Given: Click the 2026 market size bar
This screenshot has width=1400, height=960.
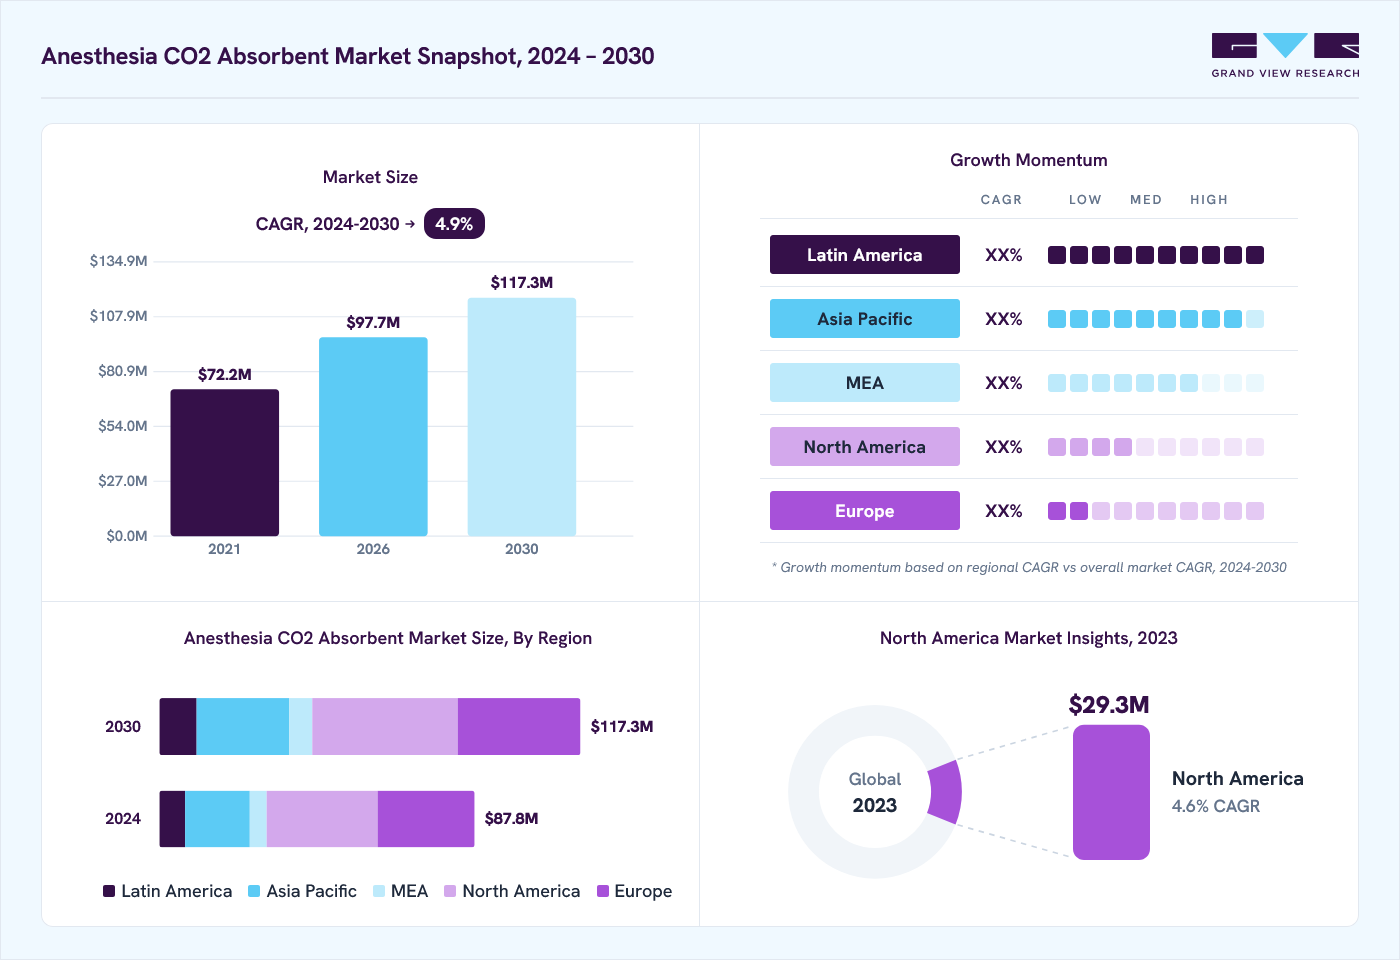Looking at the screenshot, I should click(x=373, y=436).
